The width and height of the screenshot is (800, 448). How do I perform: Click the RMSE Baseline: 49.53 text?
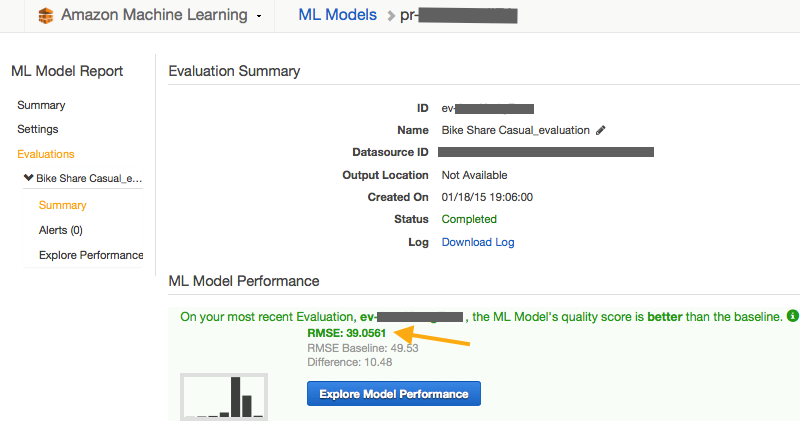pyautogui.click(x=363, y=348)
